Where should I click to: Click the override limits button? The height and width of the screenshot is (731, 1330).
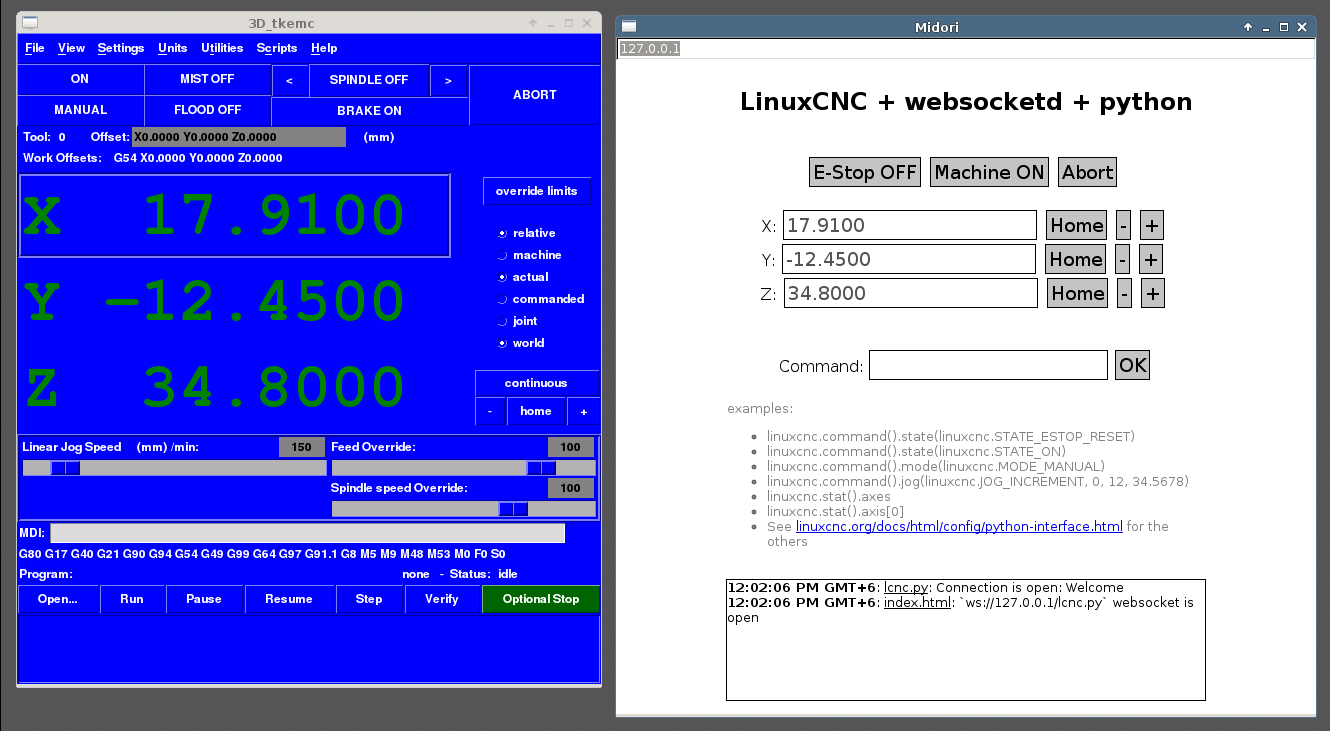536,191
